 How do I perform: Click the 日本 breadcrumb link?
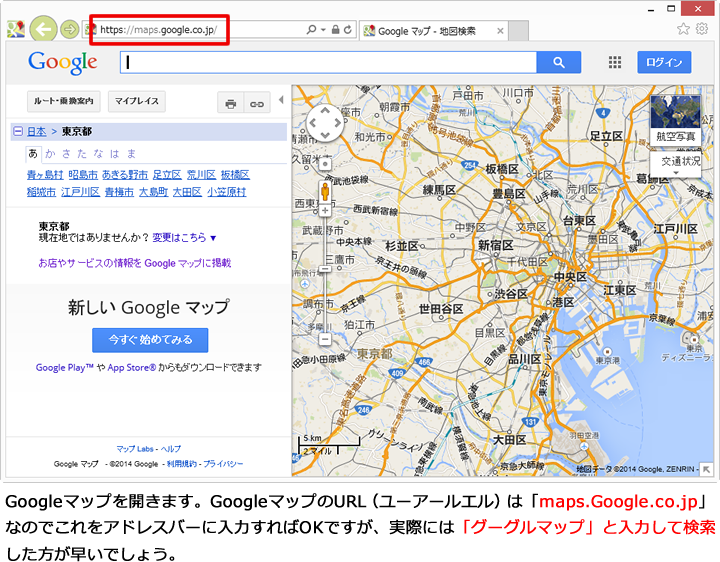36,132
